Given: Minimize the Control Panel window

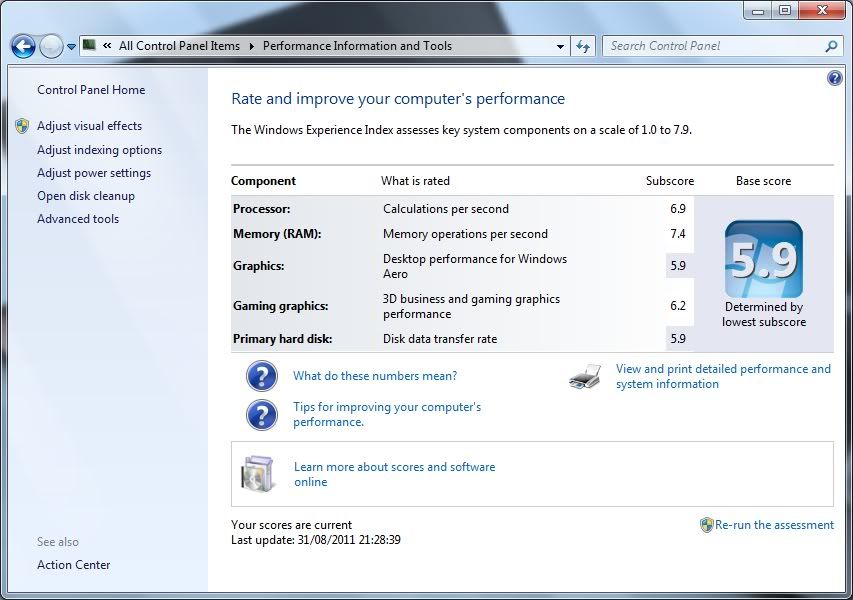Looking at the screenshot, I should click(758, 10).
